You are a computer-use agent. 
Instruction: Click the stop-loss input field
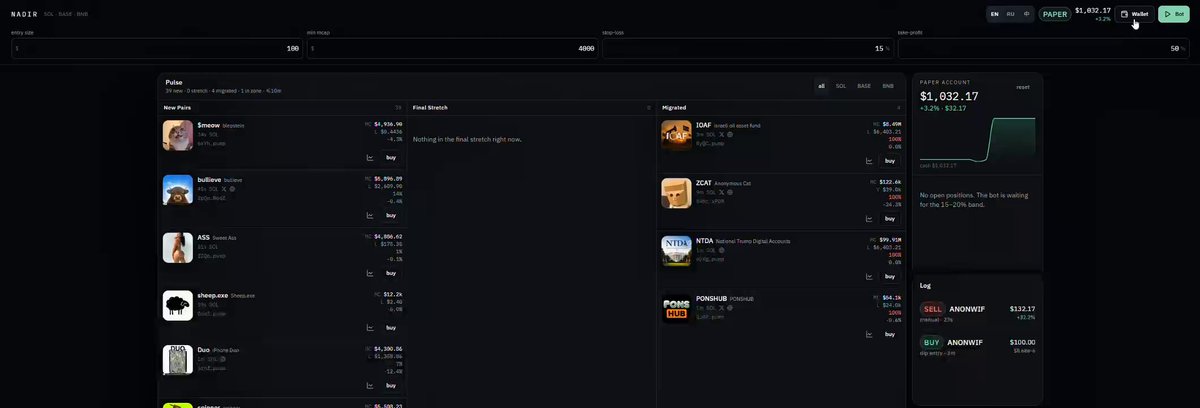[x=748, y=48]
